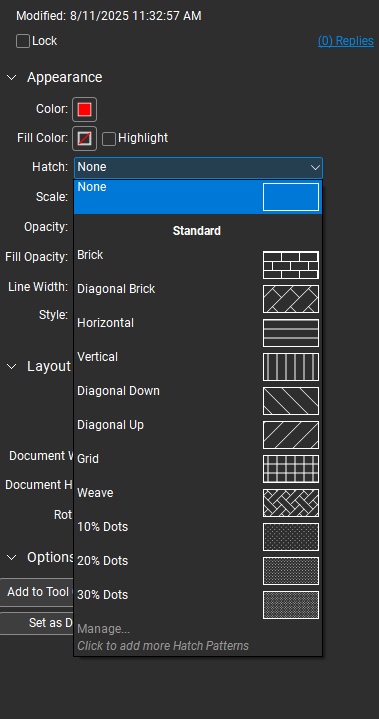Viewport: 379px width, 719px height.
Task: Close the Hatch dropdown via its arrow
Action: tap(315, 167)
